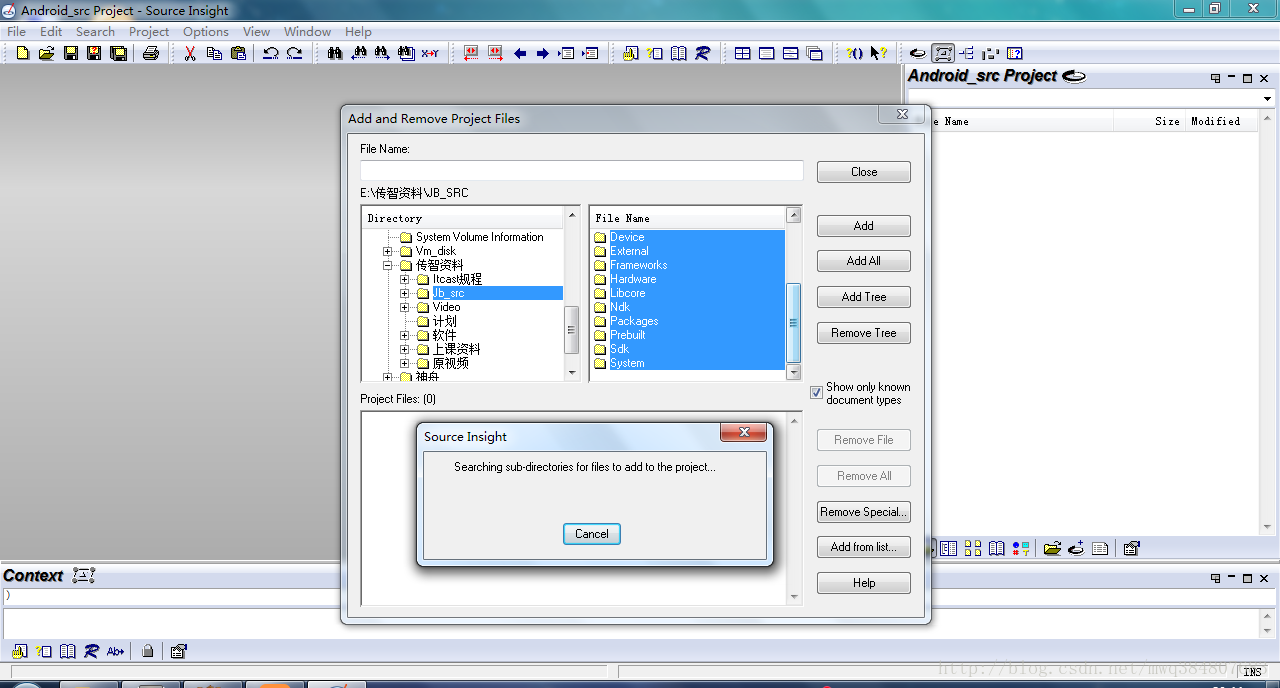Click the Windows Start orb on the taskbar
The height and width of the screenshot is (688, 1280).
point(25,685)
